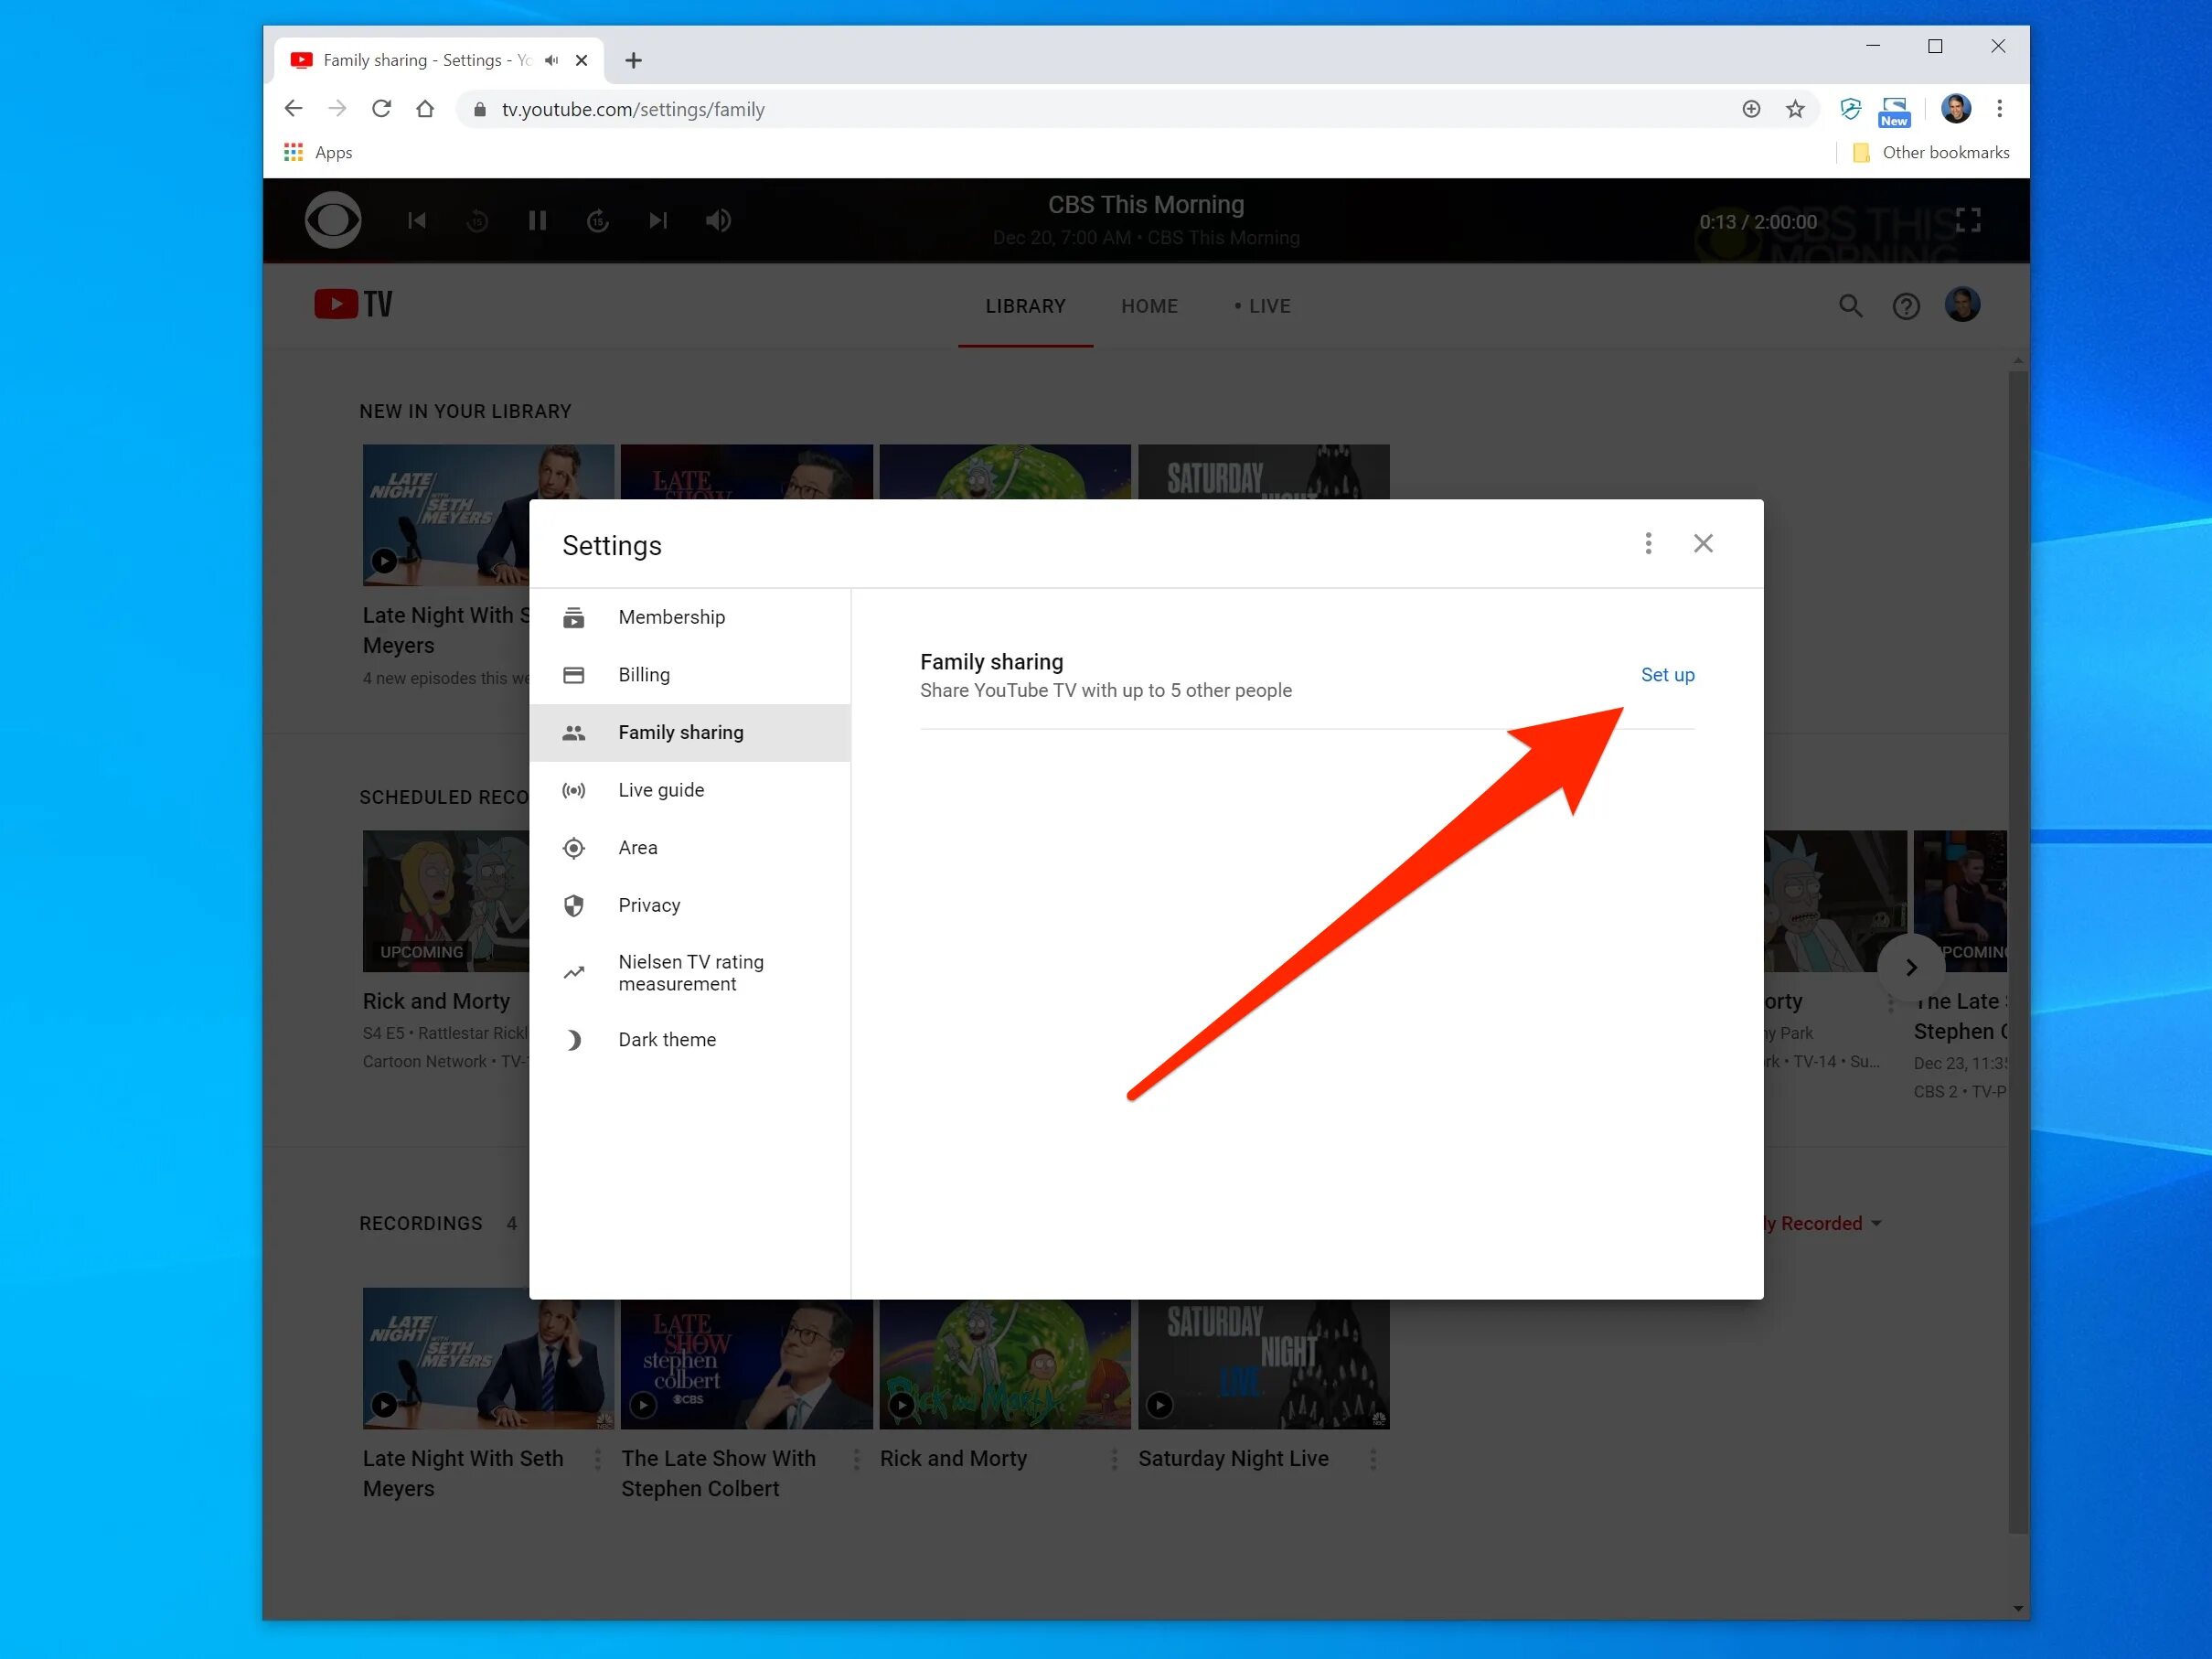Click the Nielsen trending graph icon
This screenshot has height=1659, width=2212.
[573, 972]
